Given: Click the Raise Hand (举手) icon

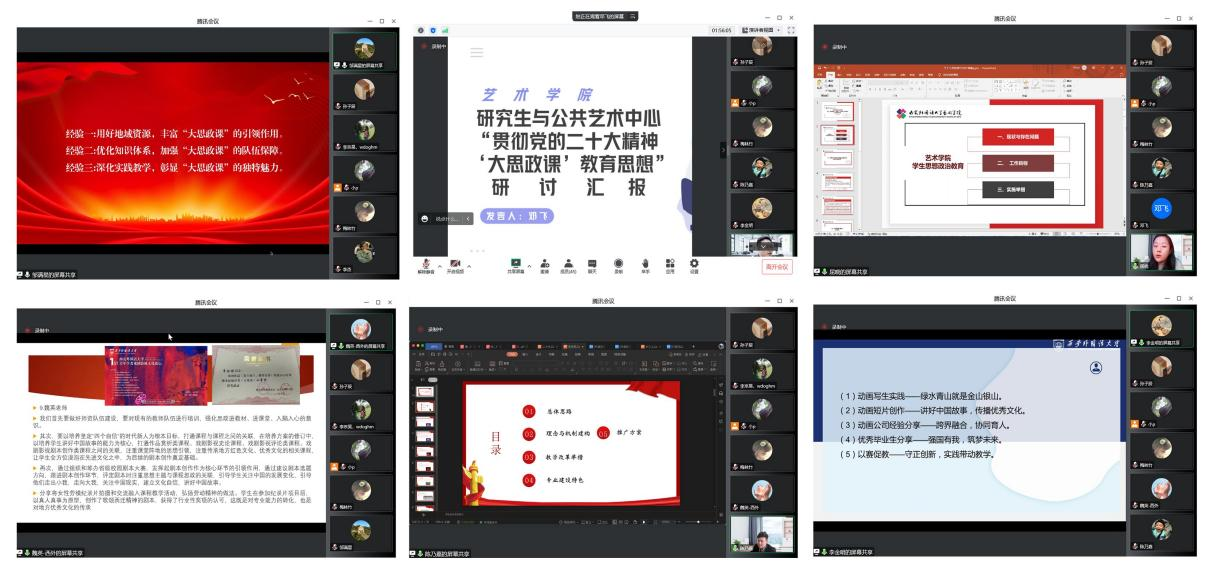Looking at the screenshot, I should [x=645, y=263].
